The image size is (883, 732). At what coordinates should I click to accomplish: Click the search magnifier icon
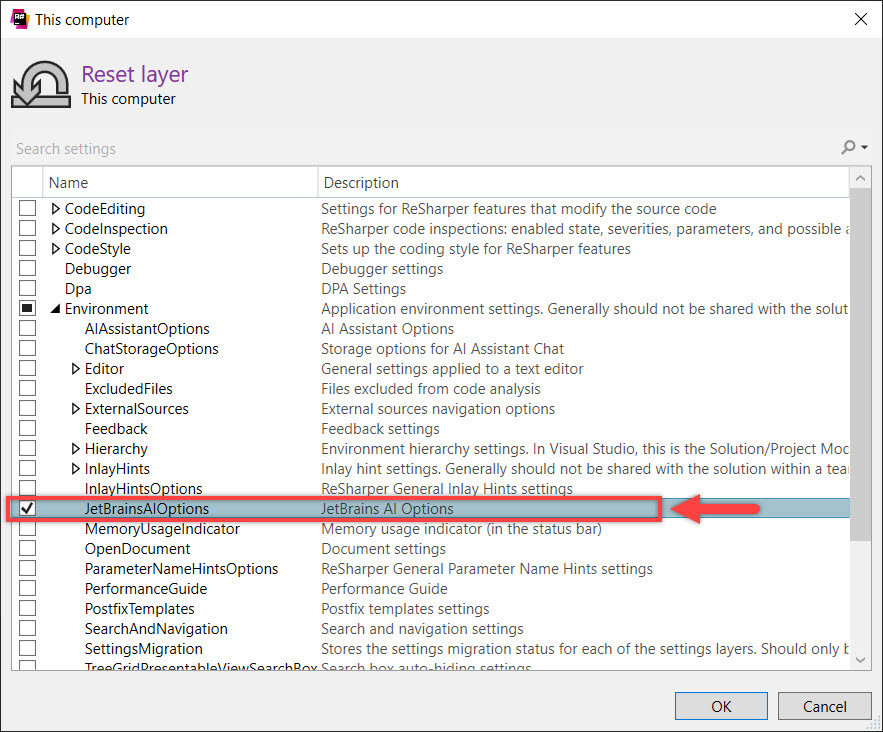pyautogui.click(x=848, y=148)
